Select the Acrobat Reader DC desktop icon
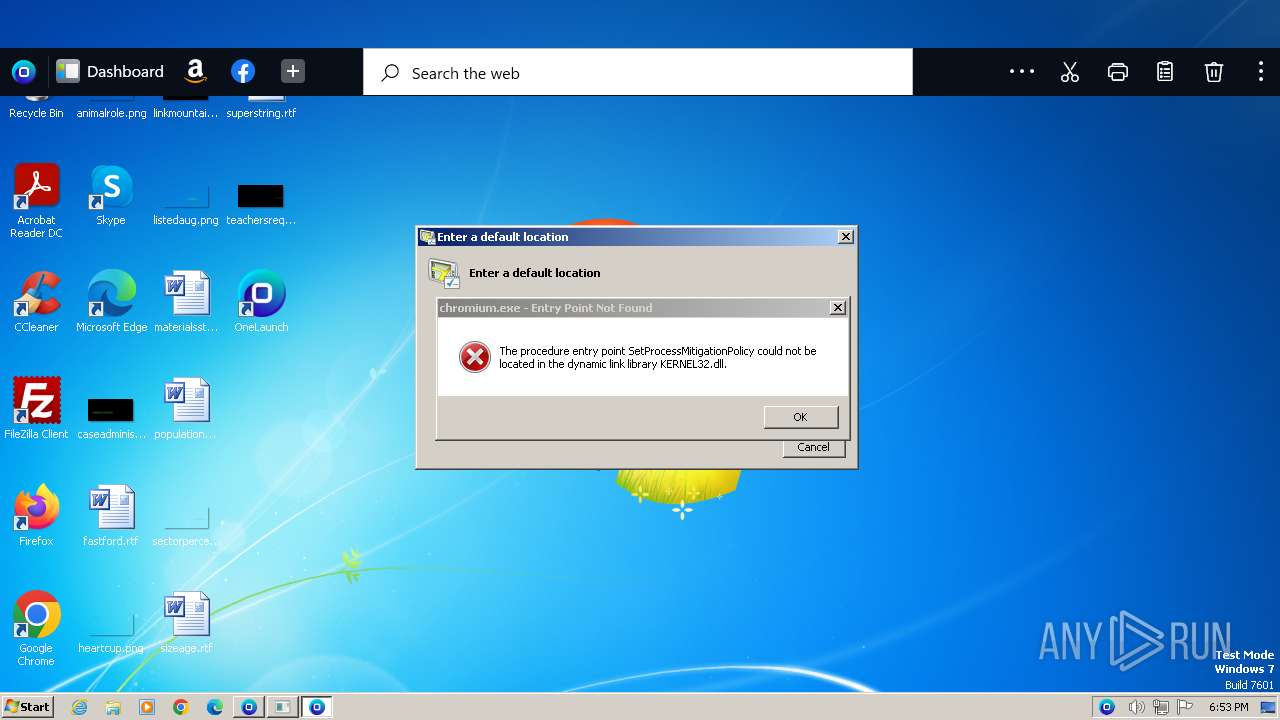 point(36,201)
